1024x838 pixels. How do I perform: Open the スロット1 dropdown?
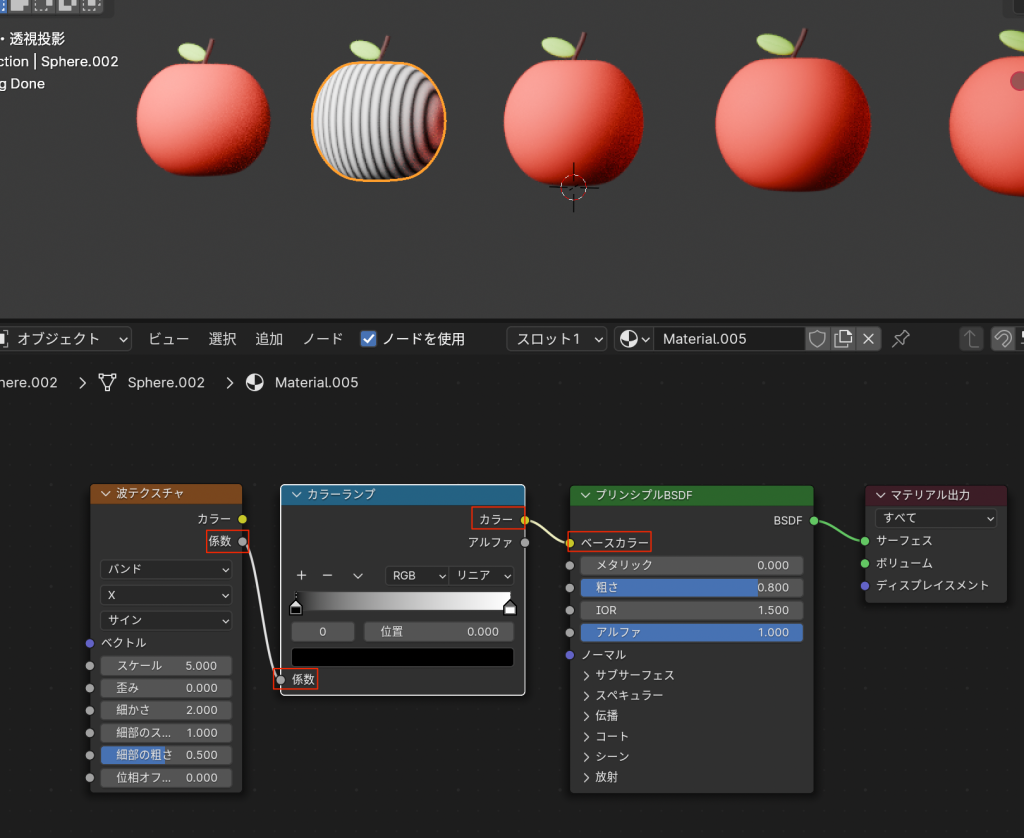pyautogui.click(x=556, y=339)
